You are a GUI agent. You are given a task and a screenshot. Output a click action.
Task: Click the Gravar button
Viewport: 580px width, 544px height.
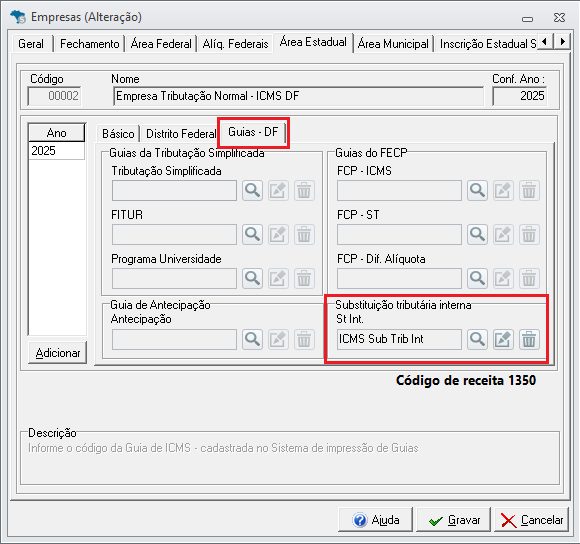[x=454, y=520]
